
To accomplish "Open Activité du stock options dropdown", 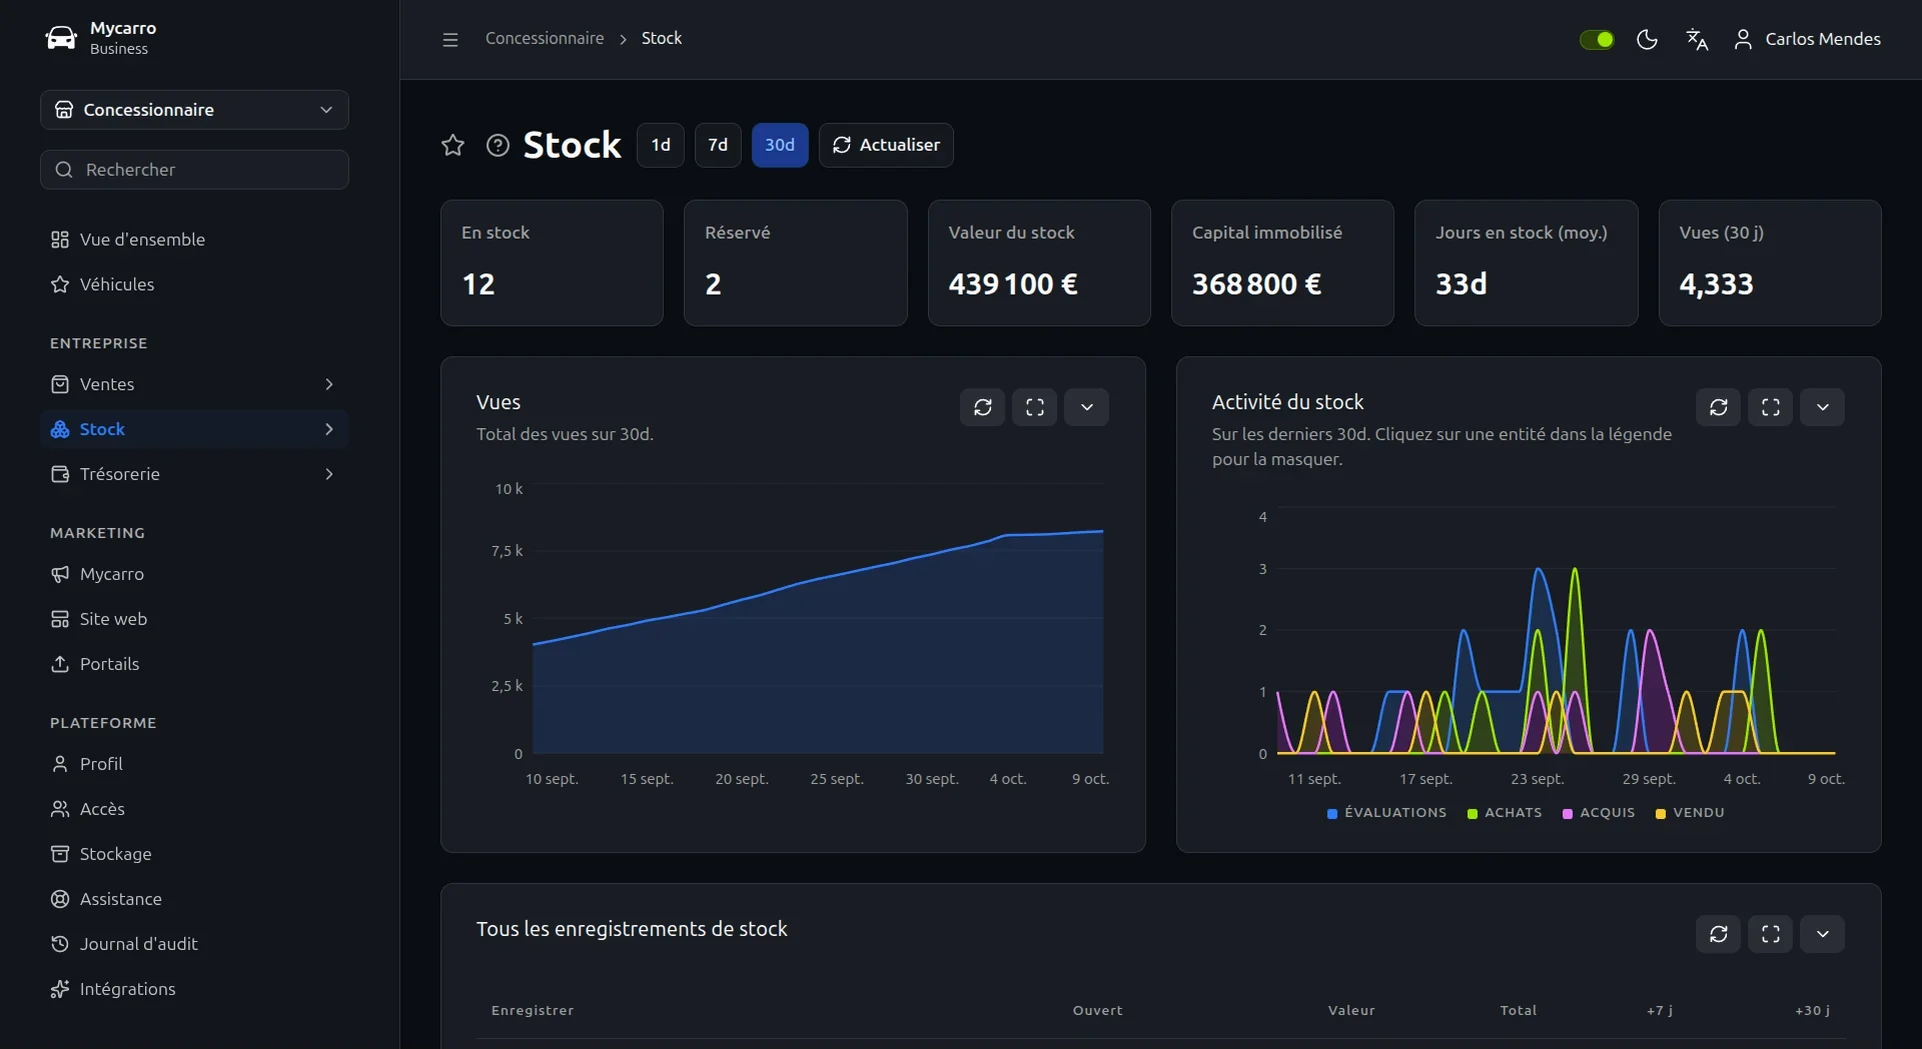I will [x=1823, y=407].
